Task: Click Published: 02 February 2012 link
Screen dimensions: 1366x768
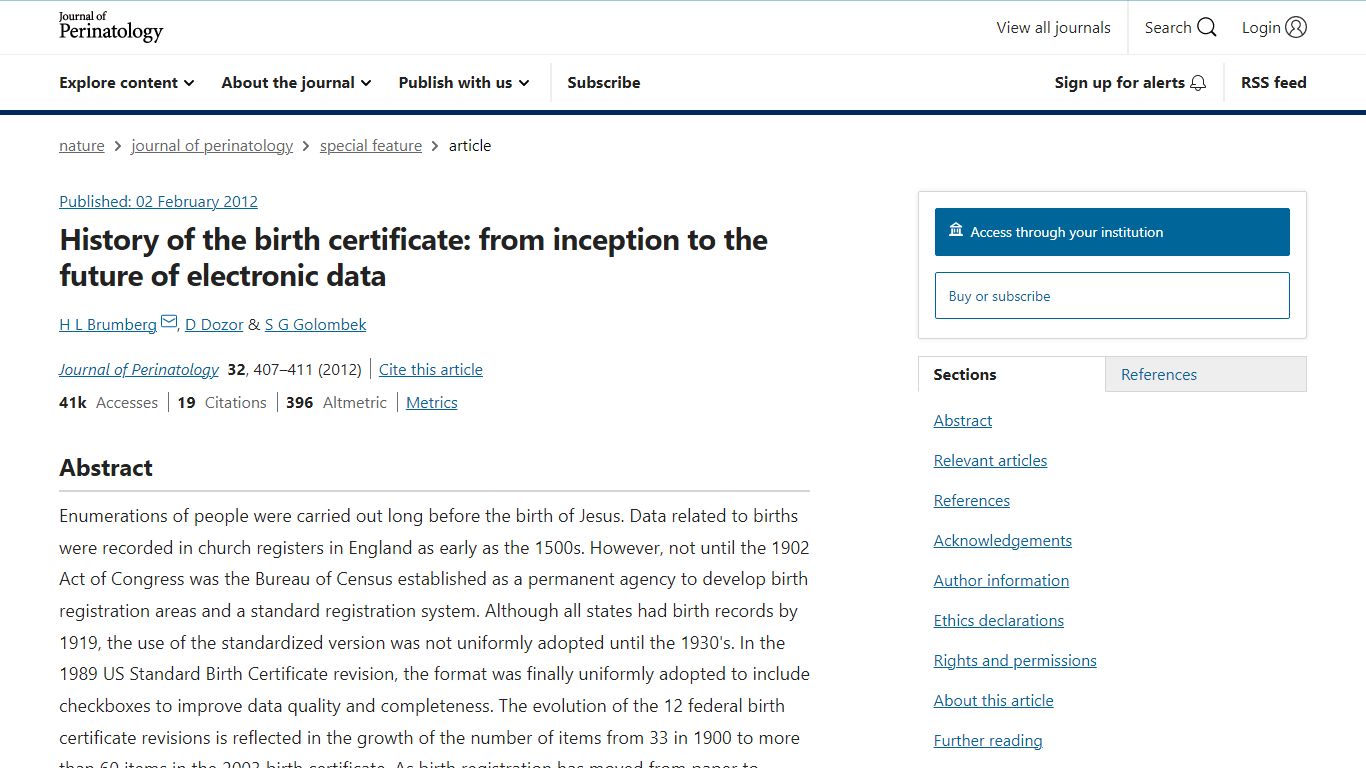Action: tap(158, 202)
